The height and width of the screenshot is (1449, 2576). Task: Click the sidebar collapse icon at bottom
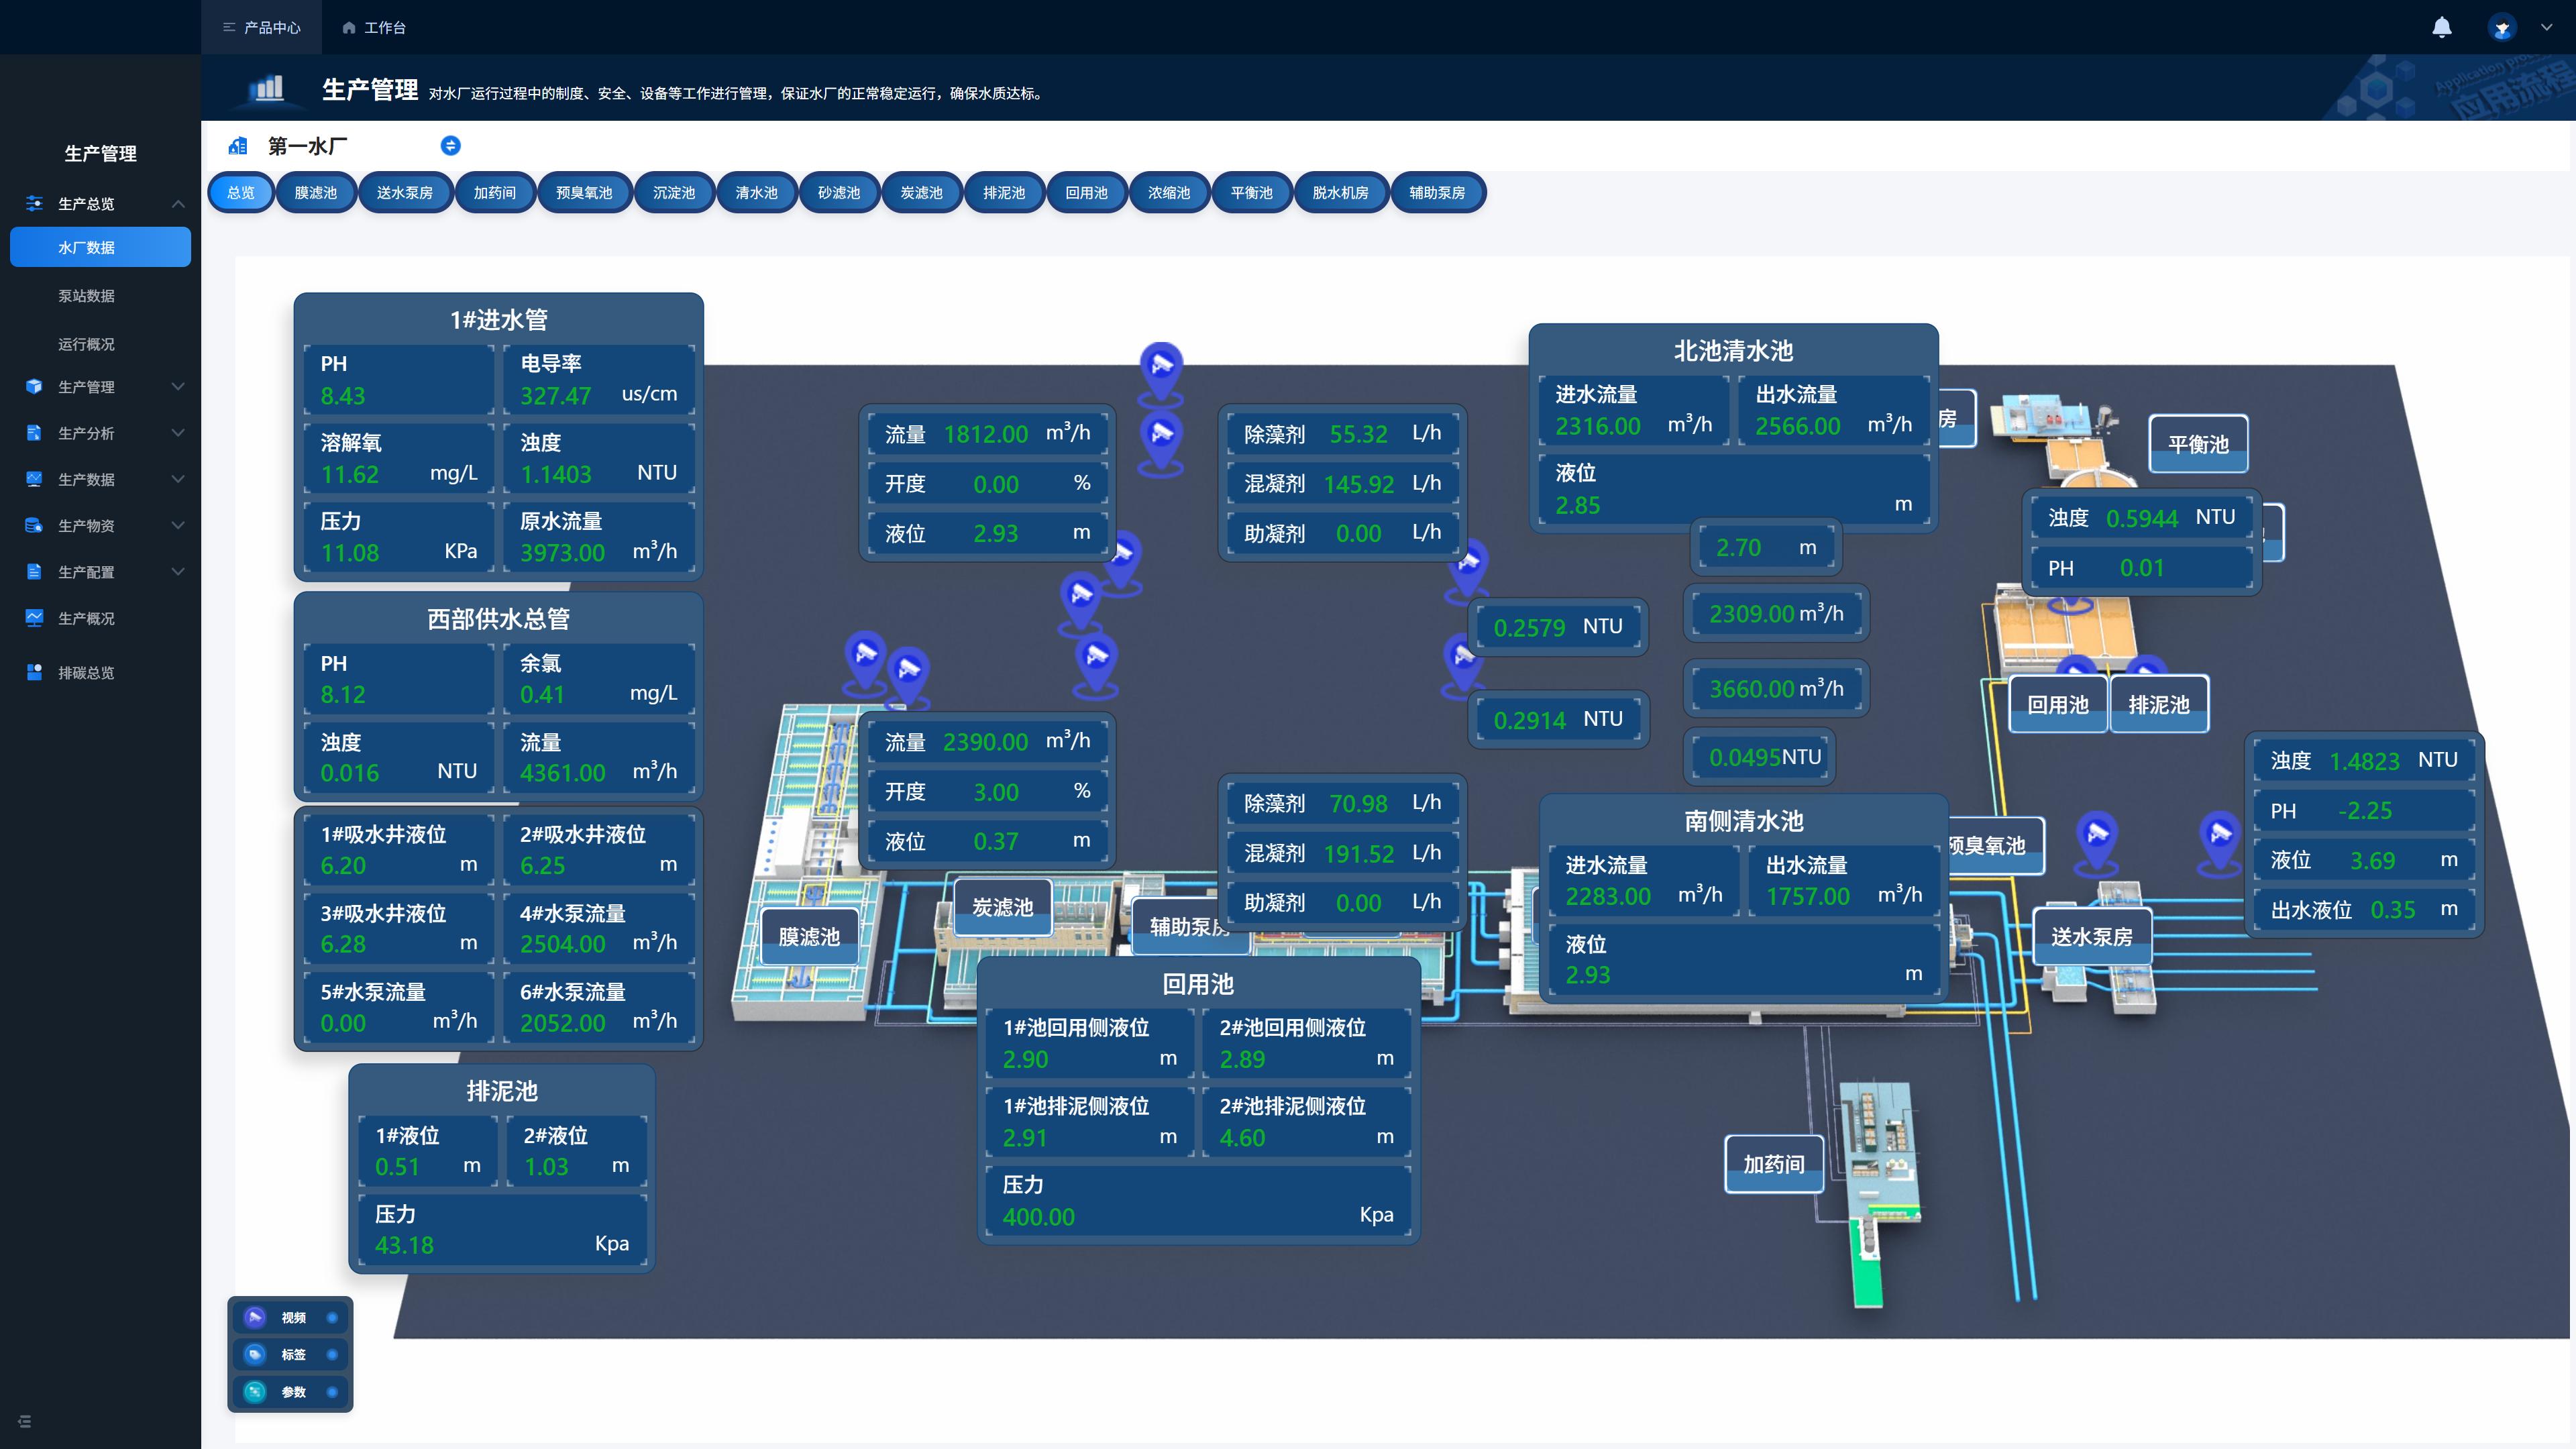[24, 1421]
